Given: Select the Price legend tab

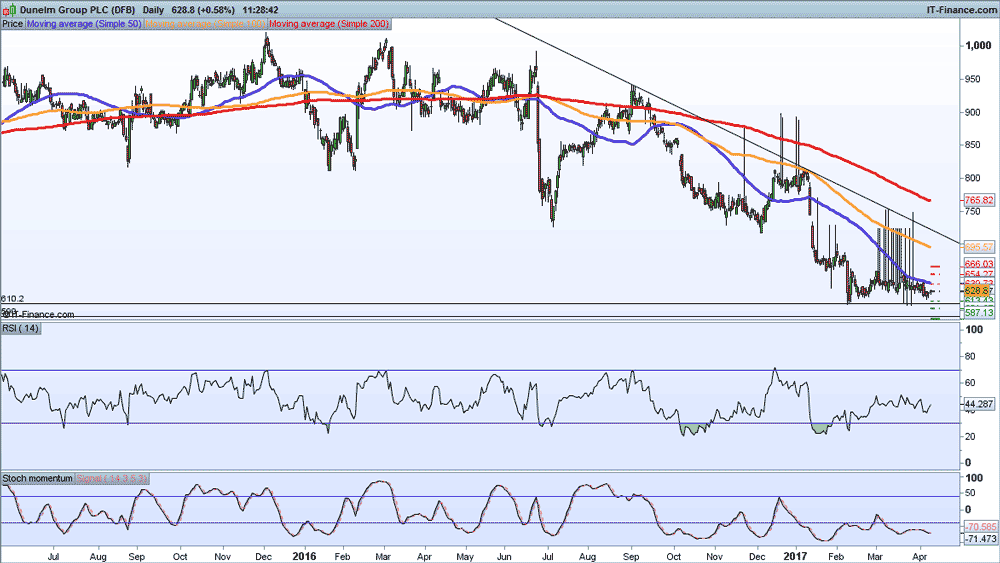Looking at the screenshot, I should click(13, 24).
